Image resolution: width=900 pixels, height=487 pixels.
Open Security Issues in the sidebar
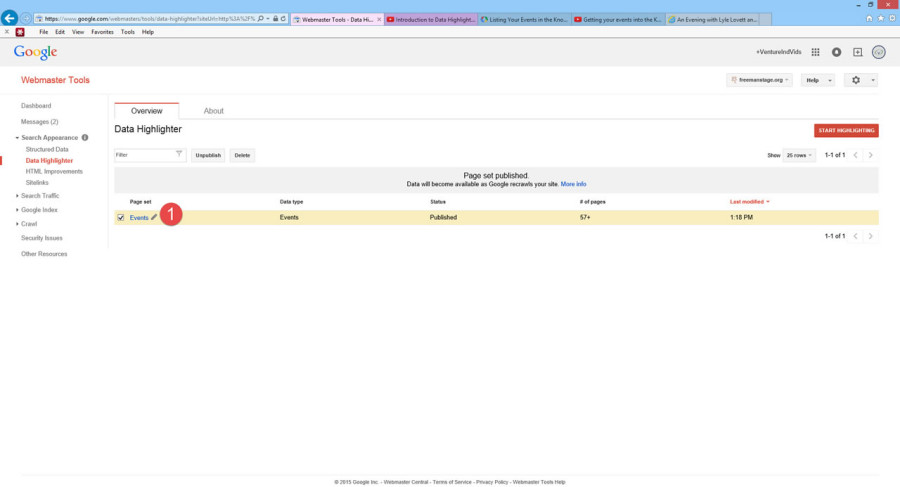click(x=42, y=238)
